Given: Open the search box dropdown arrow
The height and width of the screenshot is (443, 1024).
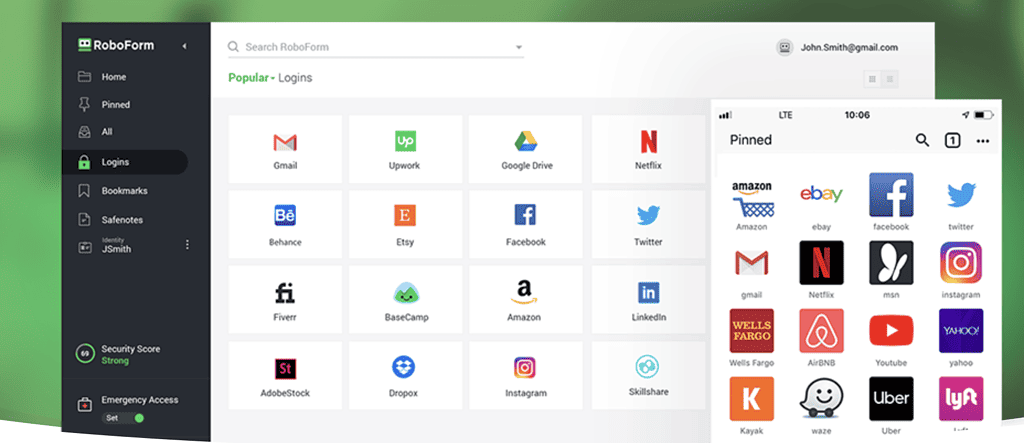Looking at the screenshot, I should [519, 47].
